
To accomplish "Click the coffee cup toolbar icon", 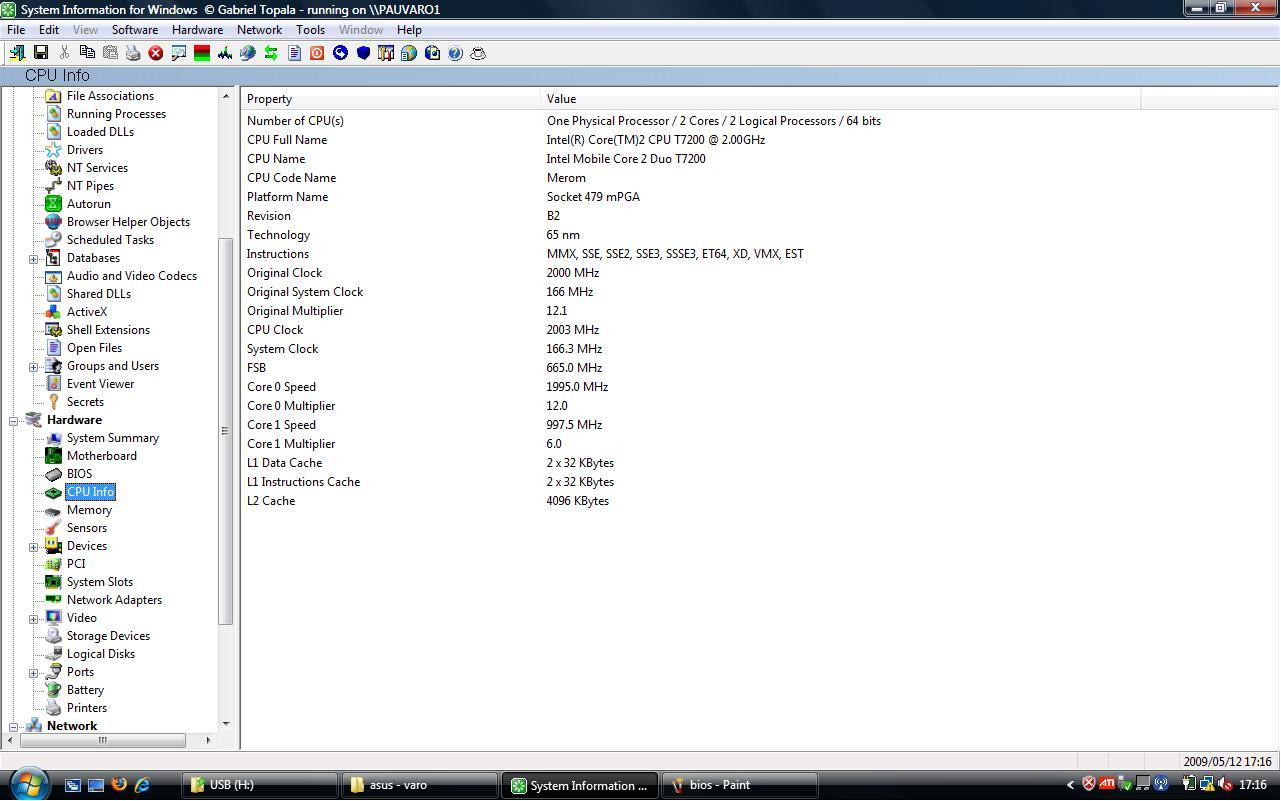I will click(x=478, y=53).
